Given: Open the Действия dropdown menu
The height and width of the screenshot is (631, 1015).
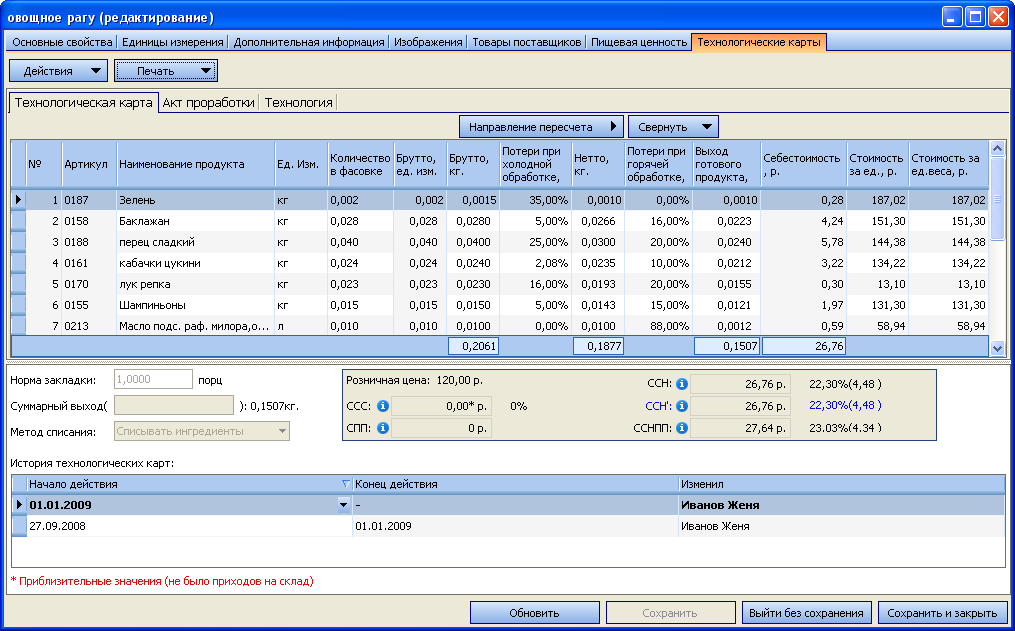Looking at the screenshot, I should pyautogui.click(x=58, y=71).
